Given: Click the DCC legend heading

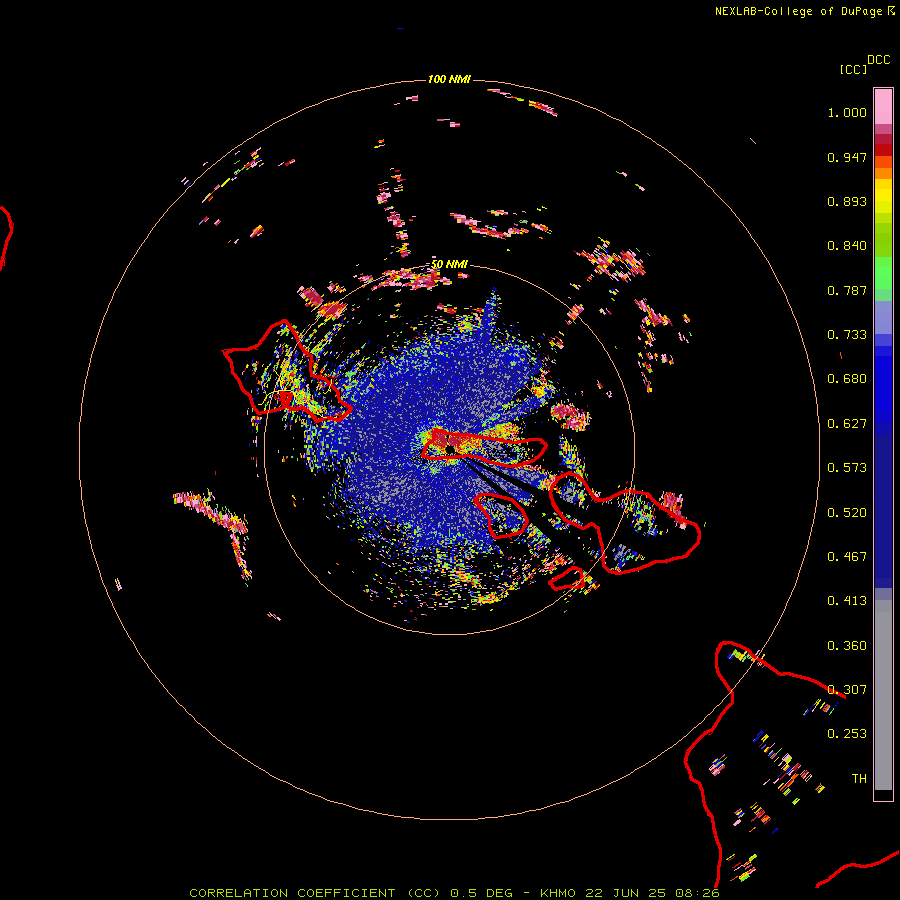Looking at the screenshot, I should point(878,60).
